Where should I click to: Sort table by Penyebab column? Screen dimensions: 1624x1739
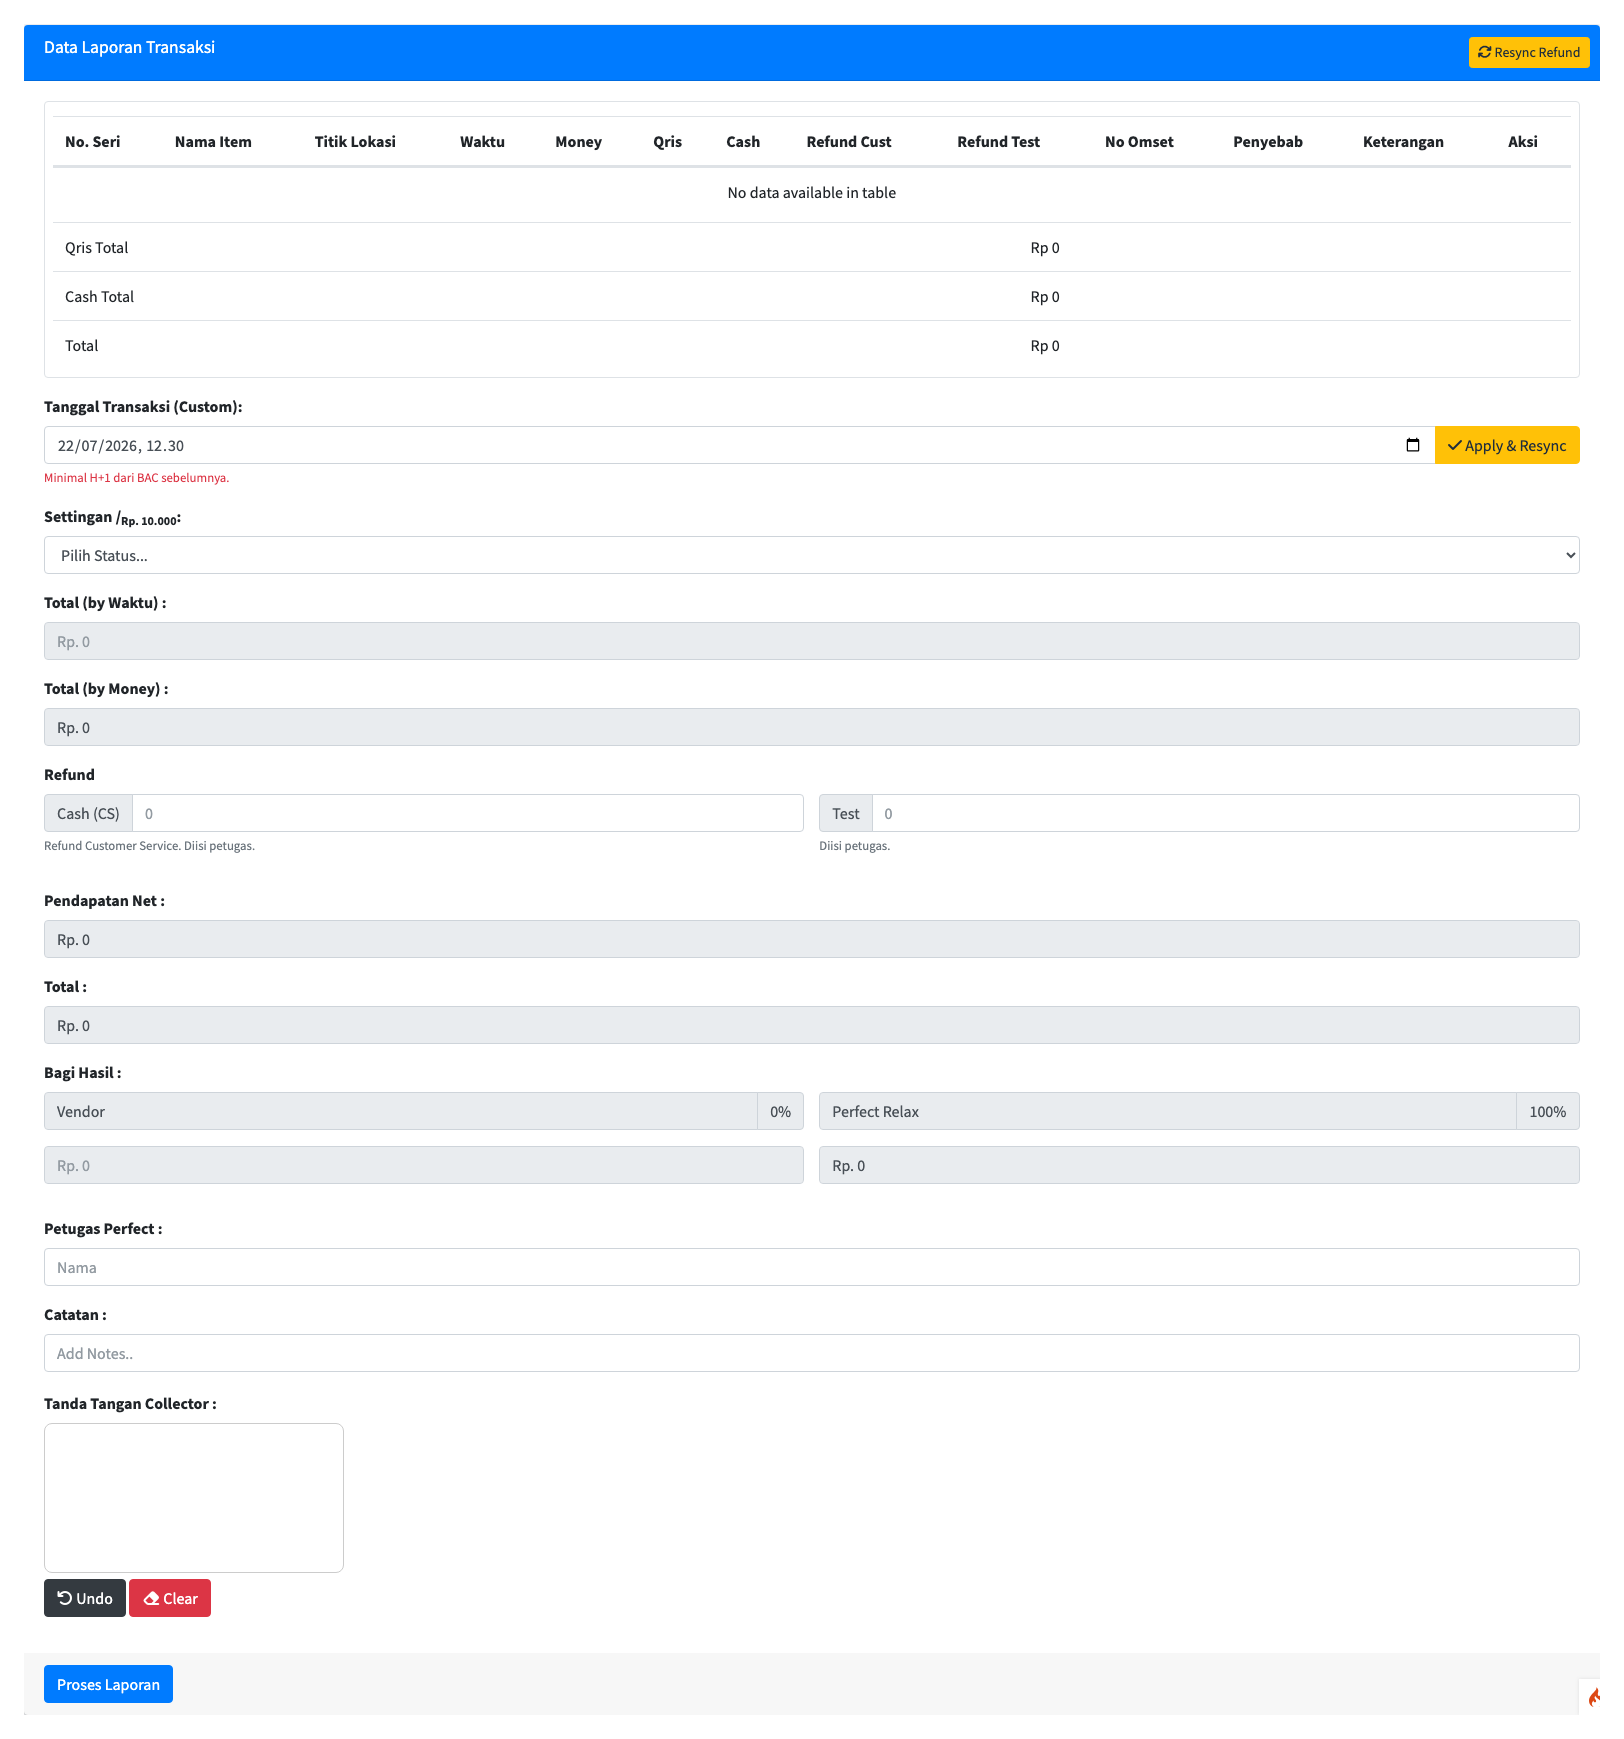(1267, 142)
